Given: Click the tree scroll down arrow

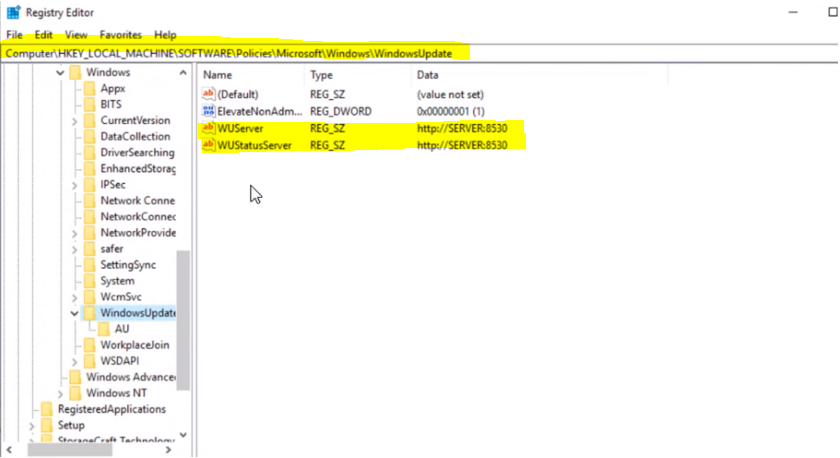Looking at the screenshot, I should pyautogui.click(x=183, y=434).
